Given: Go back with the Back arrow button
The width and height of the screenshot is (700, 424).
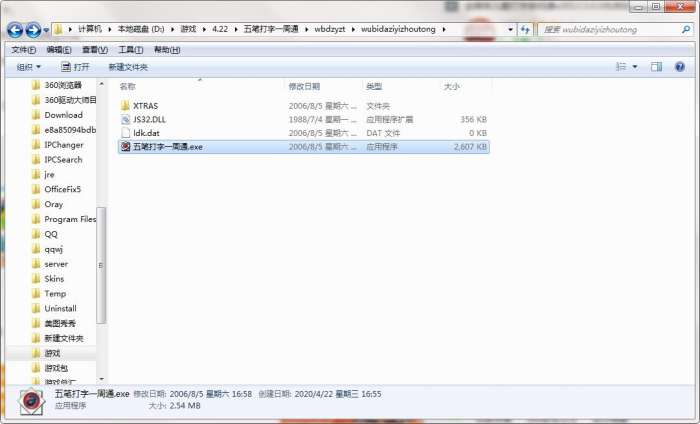Looking at the screenshot, I should [15, 30].
